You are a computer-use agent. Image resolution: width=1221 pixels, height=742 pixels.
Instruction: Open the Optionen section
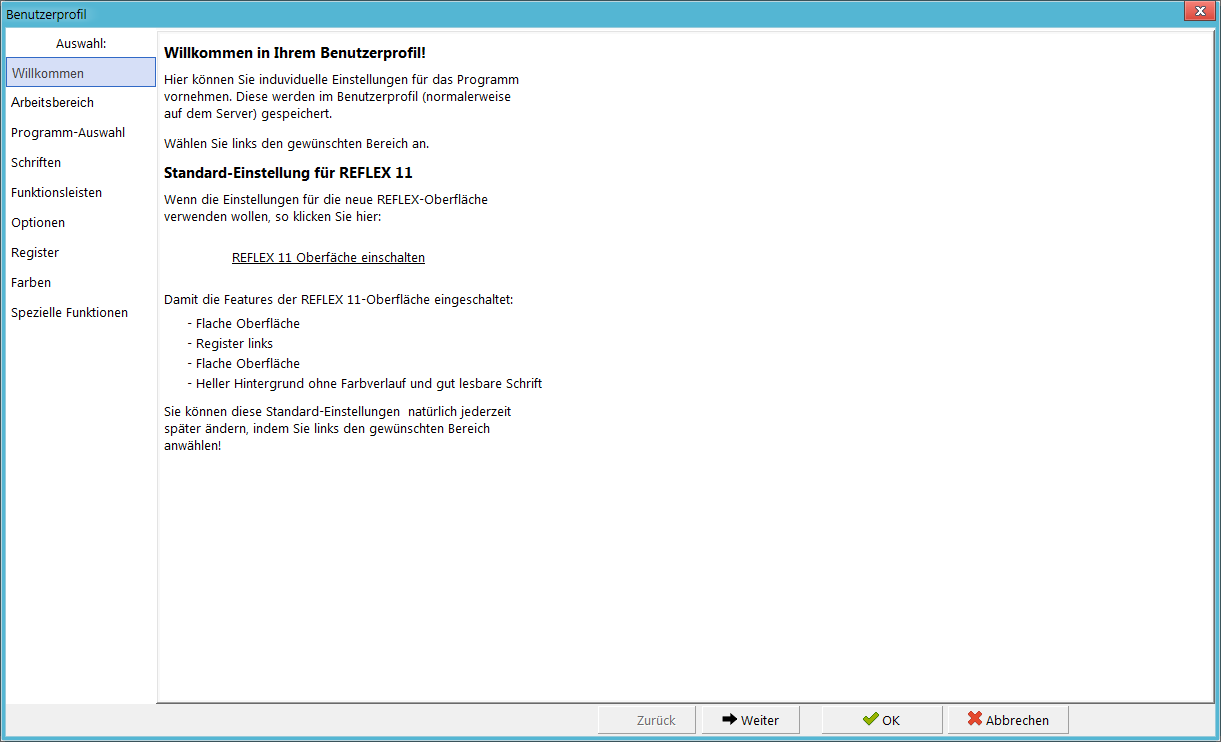pyautogui.click(x=80, y=222)
